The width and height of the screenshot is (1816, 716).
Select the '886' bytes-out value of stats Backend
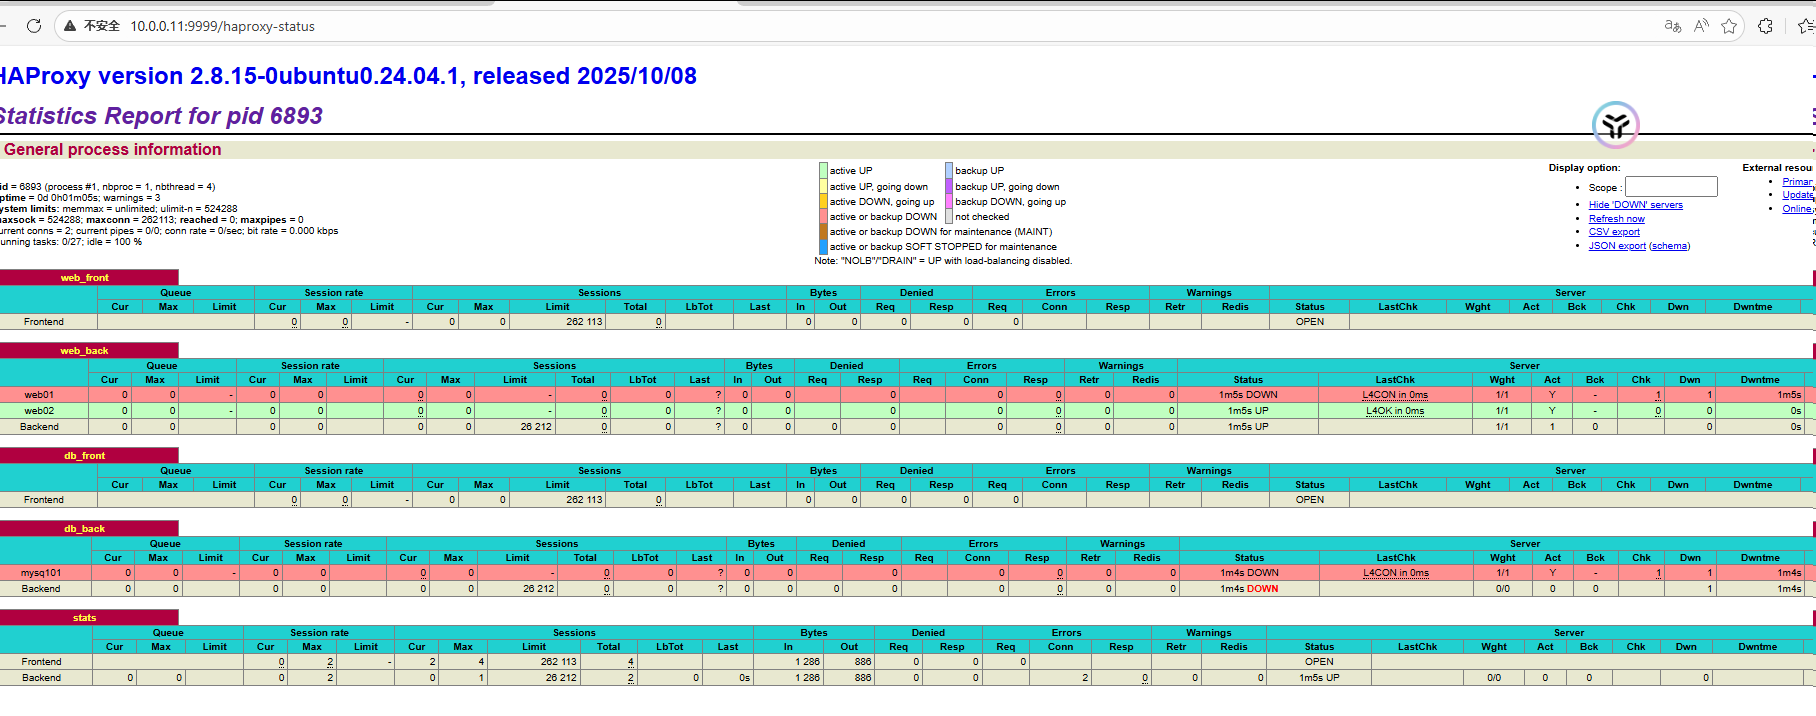click(x=863, y=678)
